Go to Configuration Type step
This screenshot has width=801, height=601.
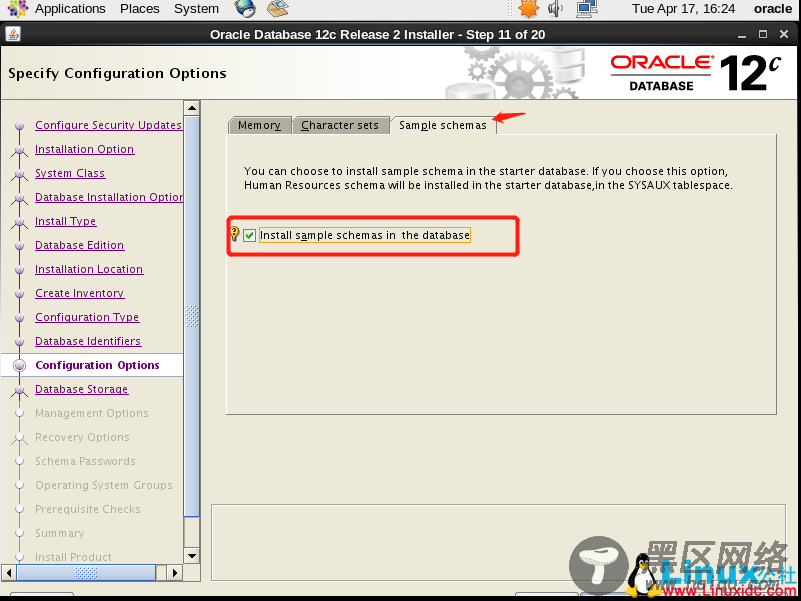coord(87,317)
